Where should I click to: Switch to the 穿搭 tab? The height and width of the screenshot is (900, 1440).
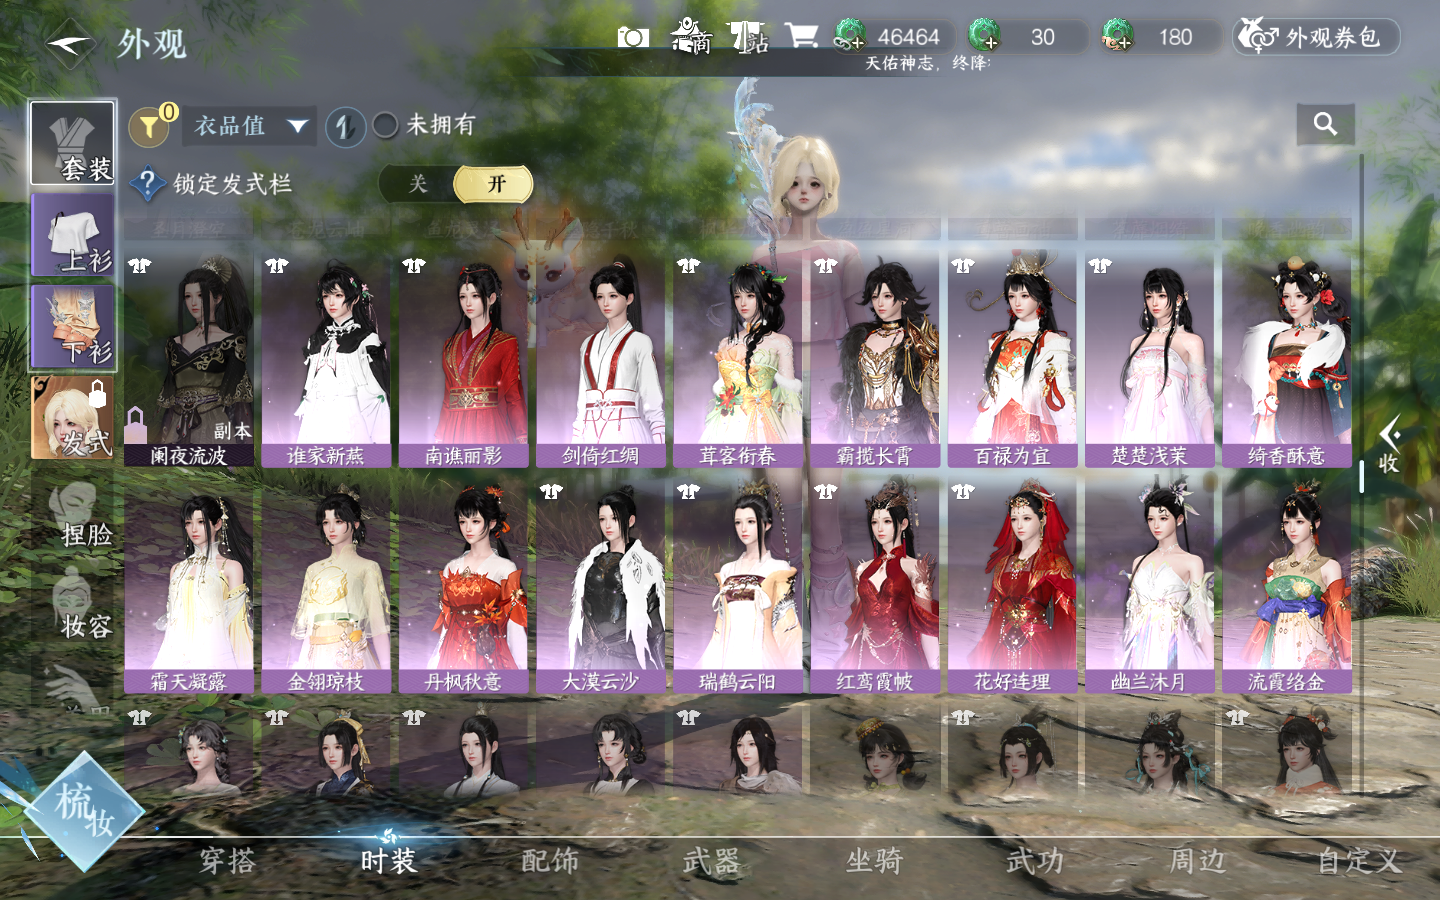pos(227,862)
